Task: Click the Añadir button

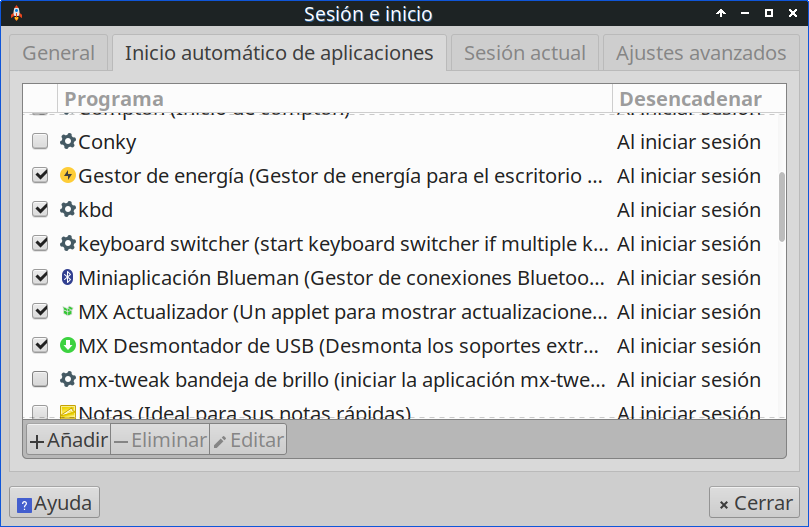Action: click(69, 440)
